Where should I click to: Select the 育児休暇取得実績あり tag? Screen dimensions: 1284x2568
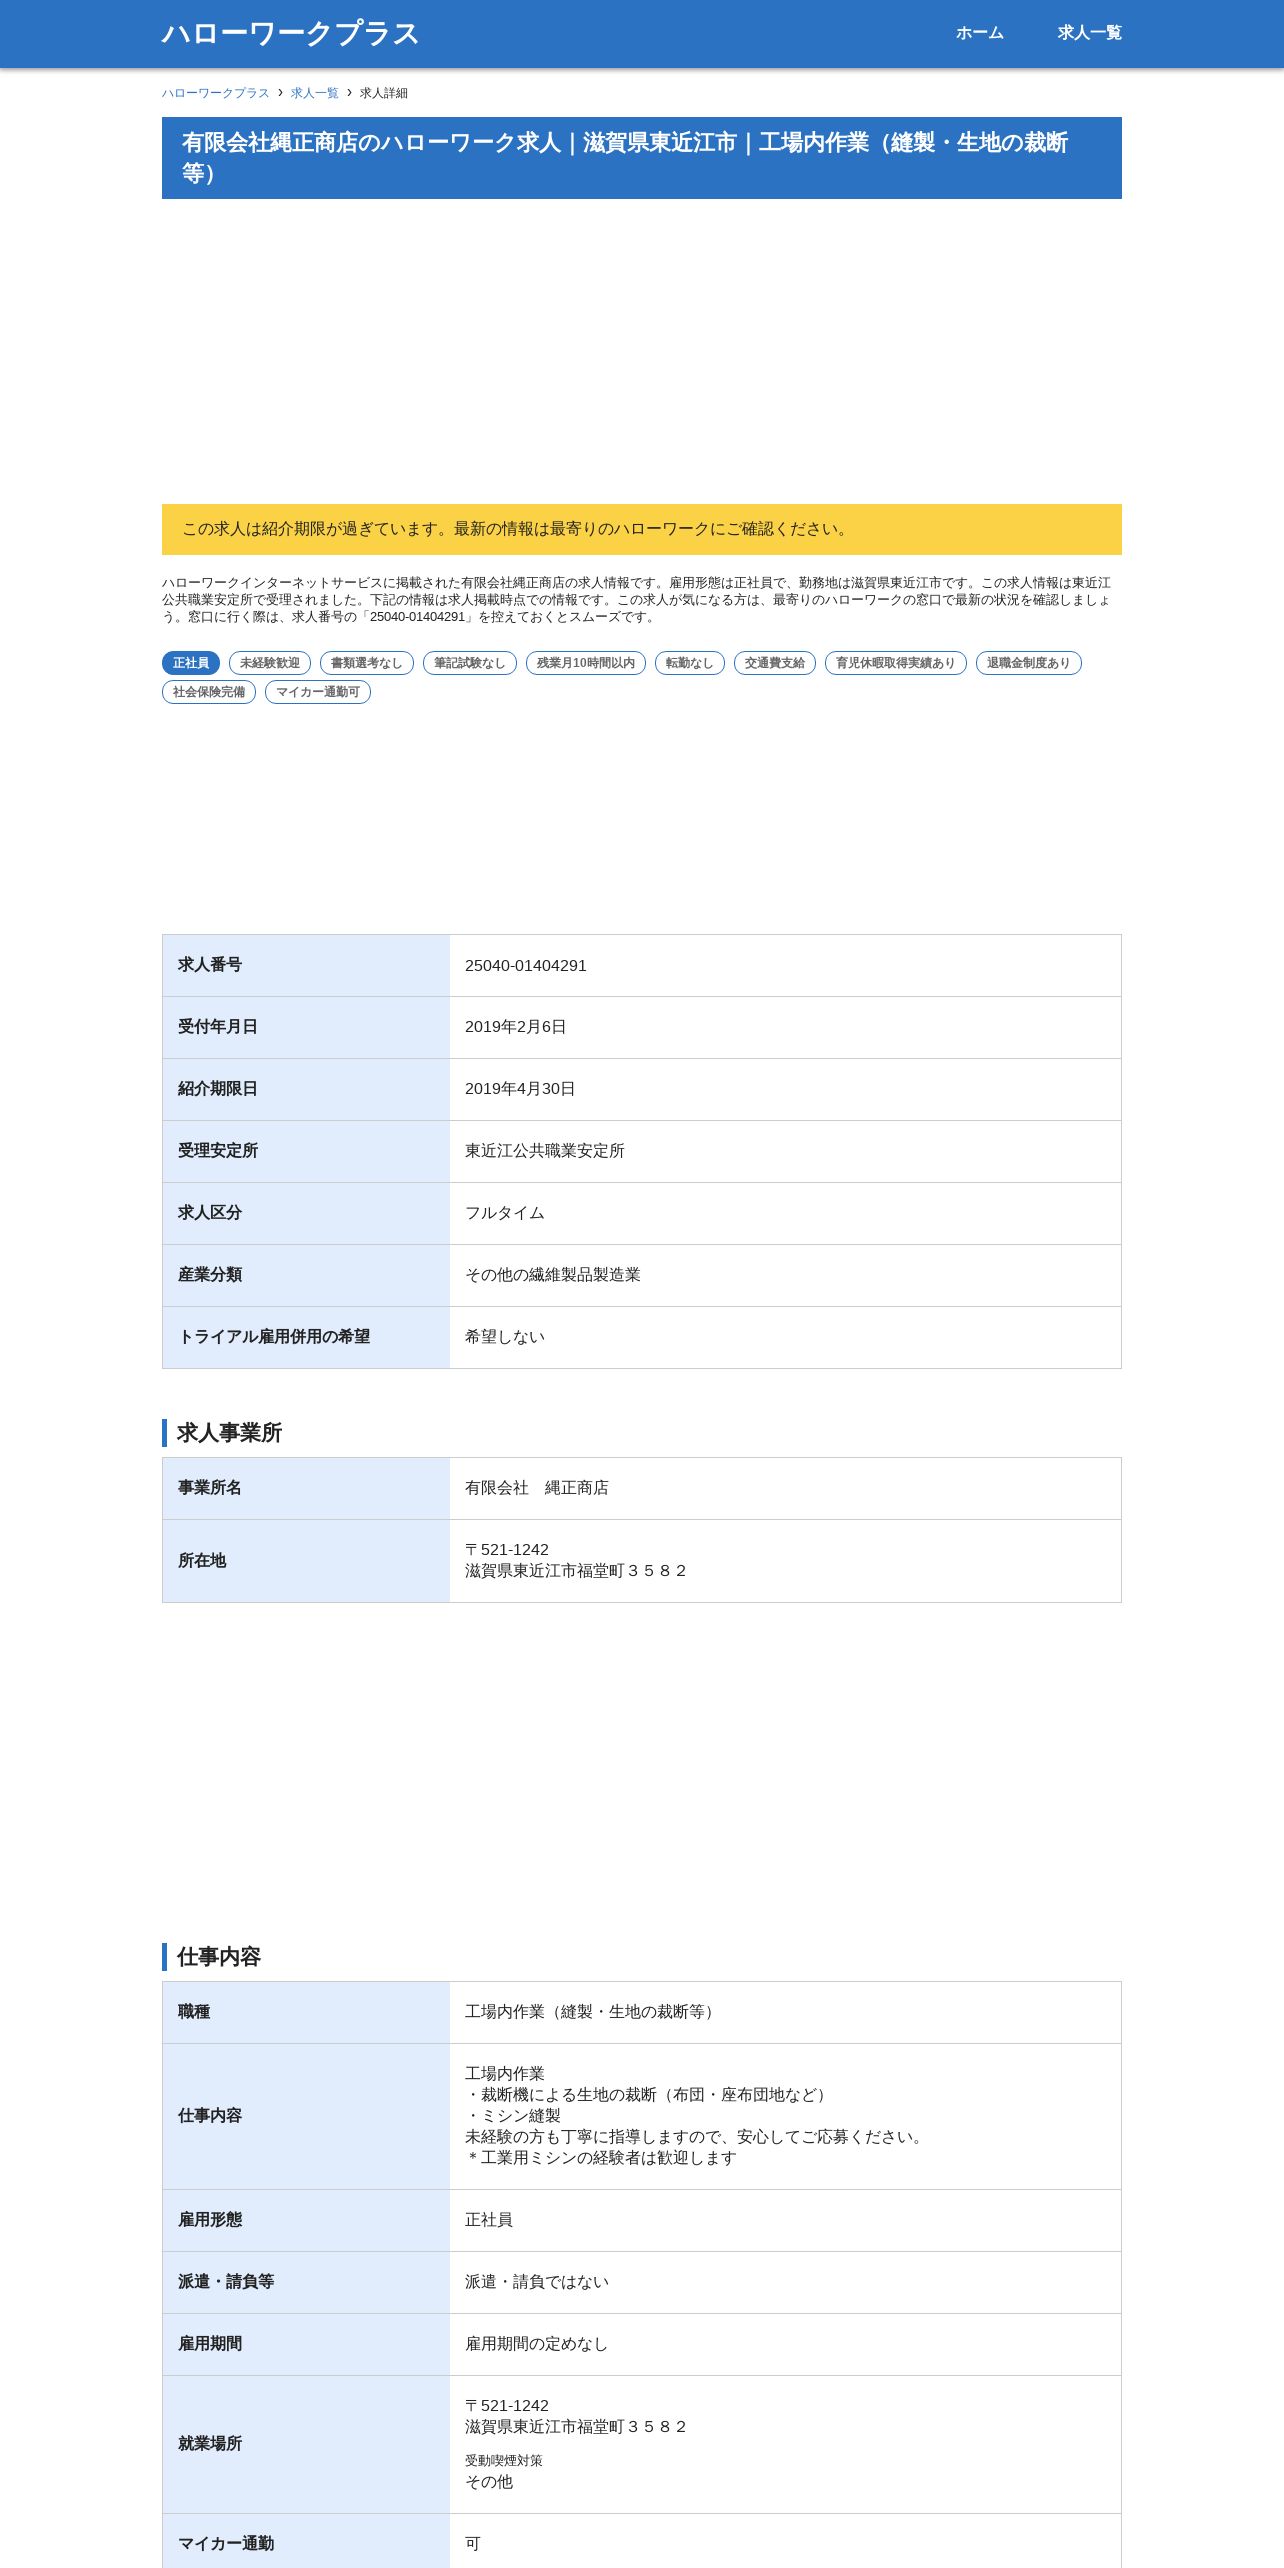pyautogui.click(x=896, y=663)
